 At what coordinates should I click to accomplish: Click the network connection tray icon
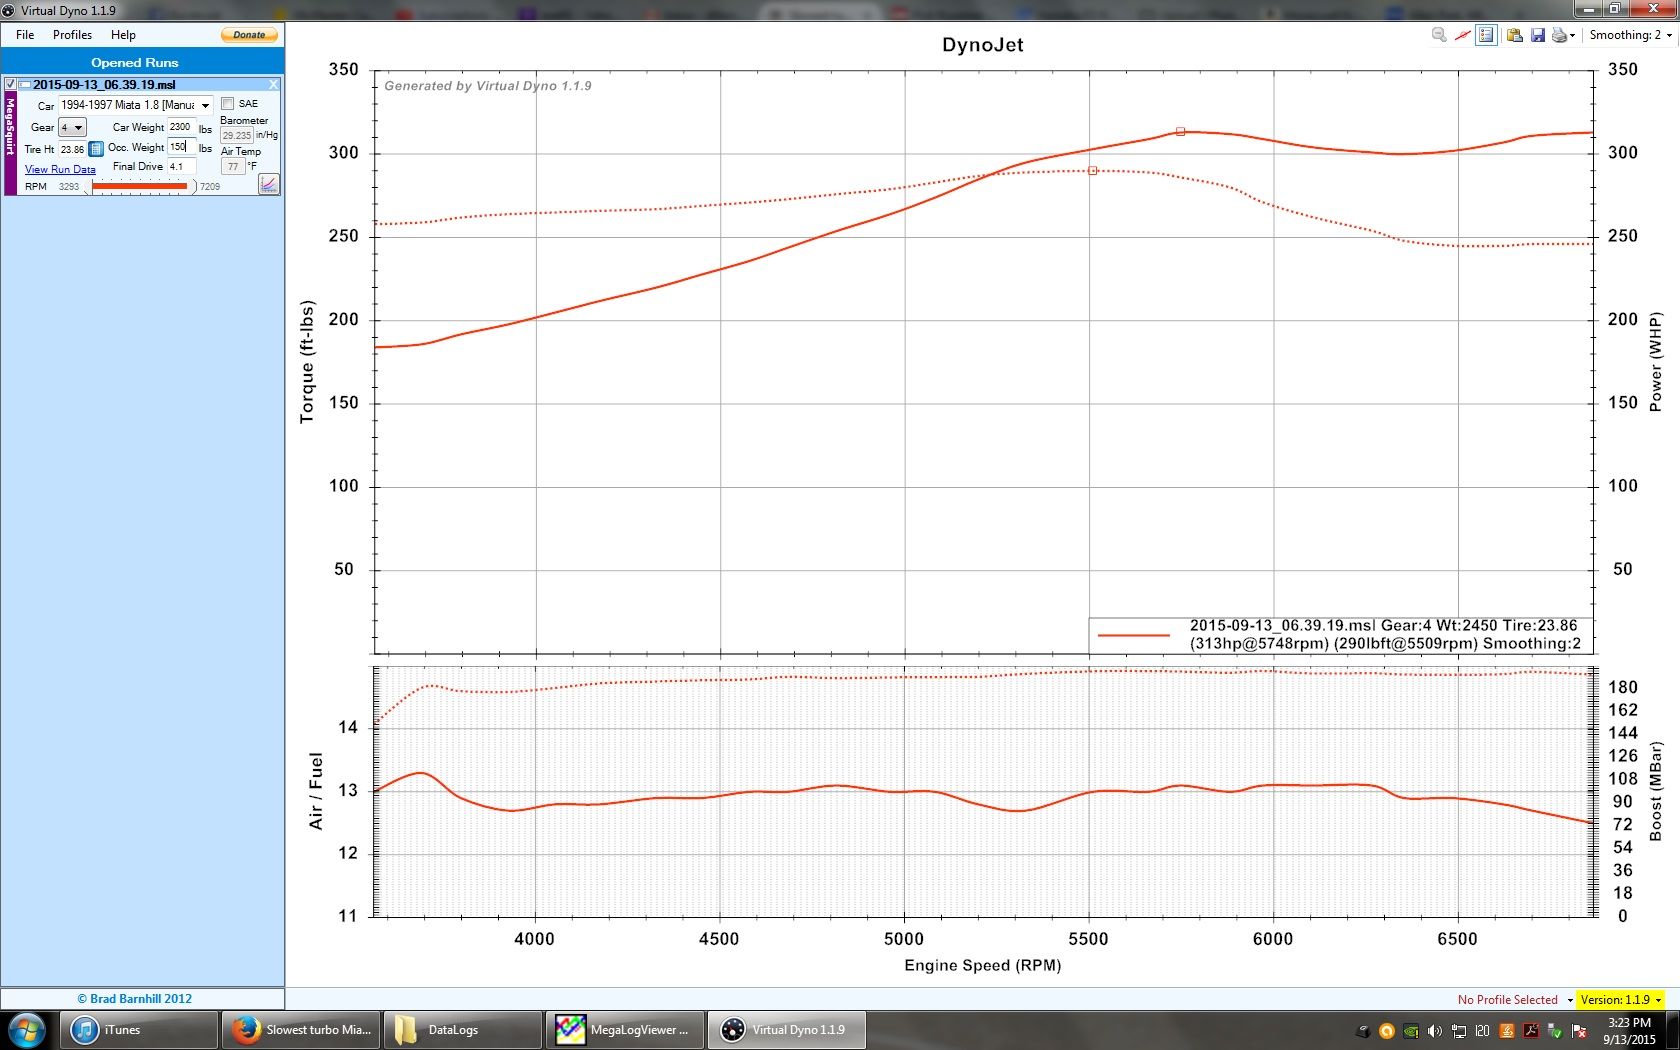point(1459,1031)
